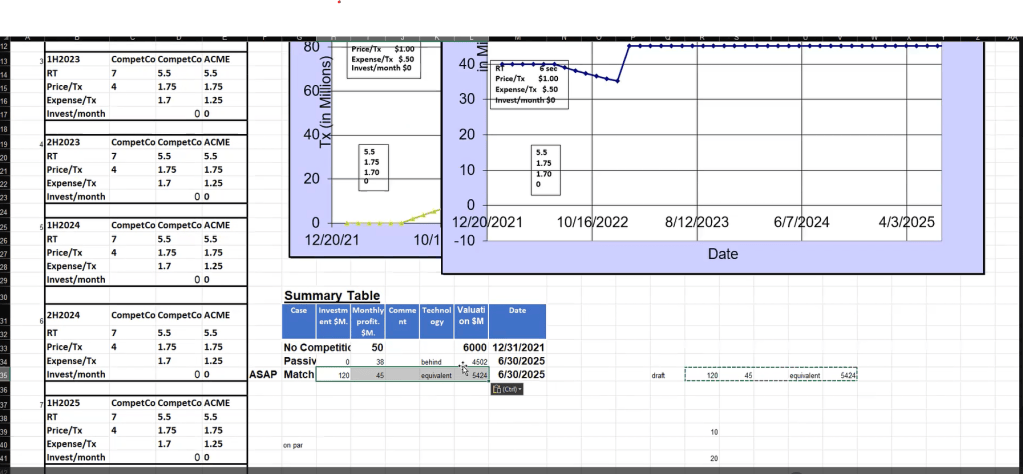Select row header 35
This screenshot has height=474, width=1023.
point(5,375)
